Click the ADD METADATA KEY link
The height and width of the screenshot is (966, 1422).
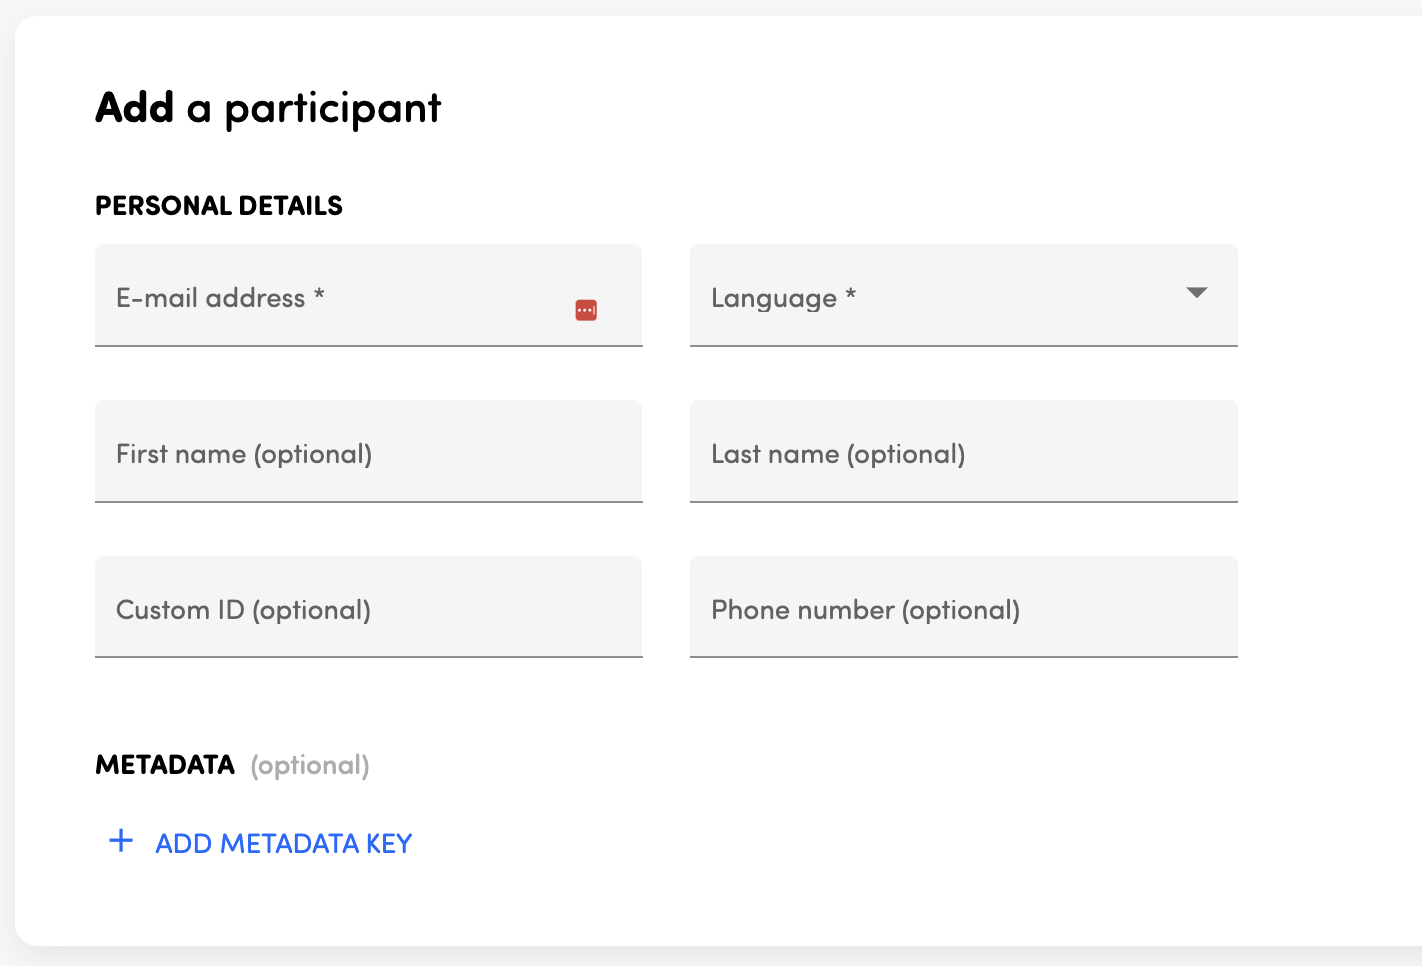coord(283,844)
